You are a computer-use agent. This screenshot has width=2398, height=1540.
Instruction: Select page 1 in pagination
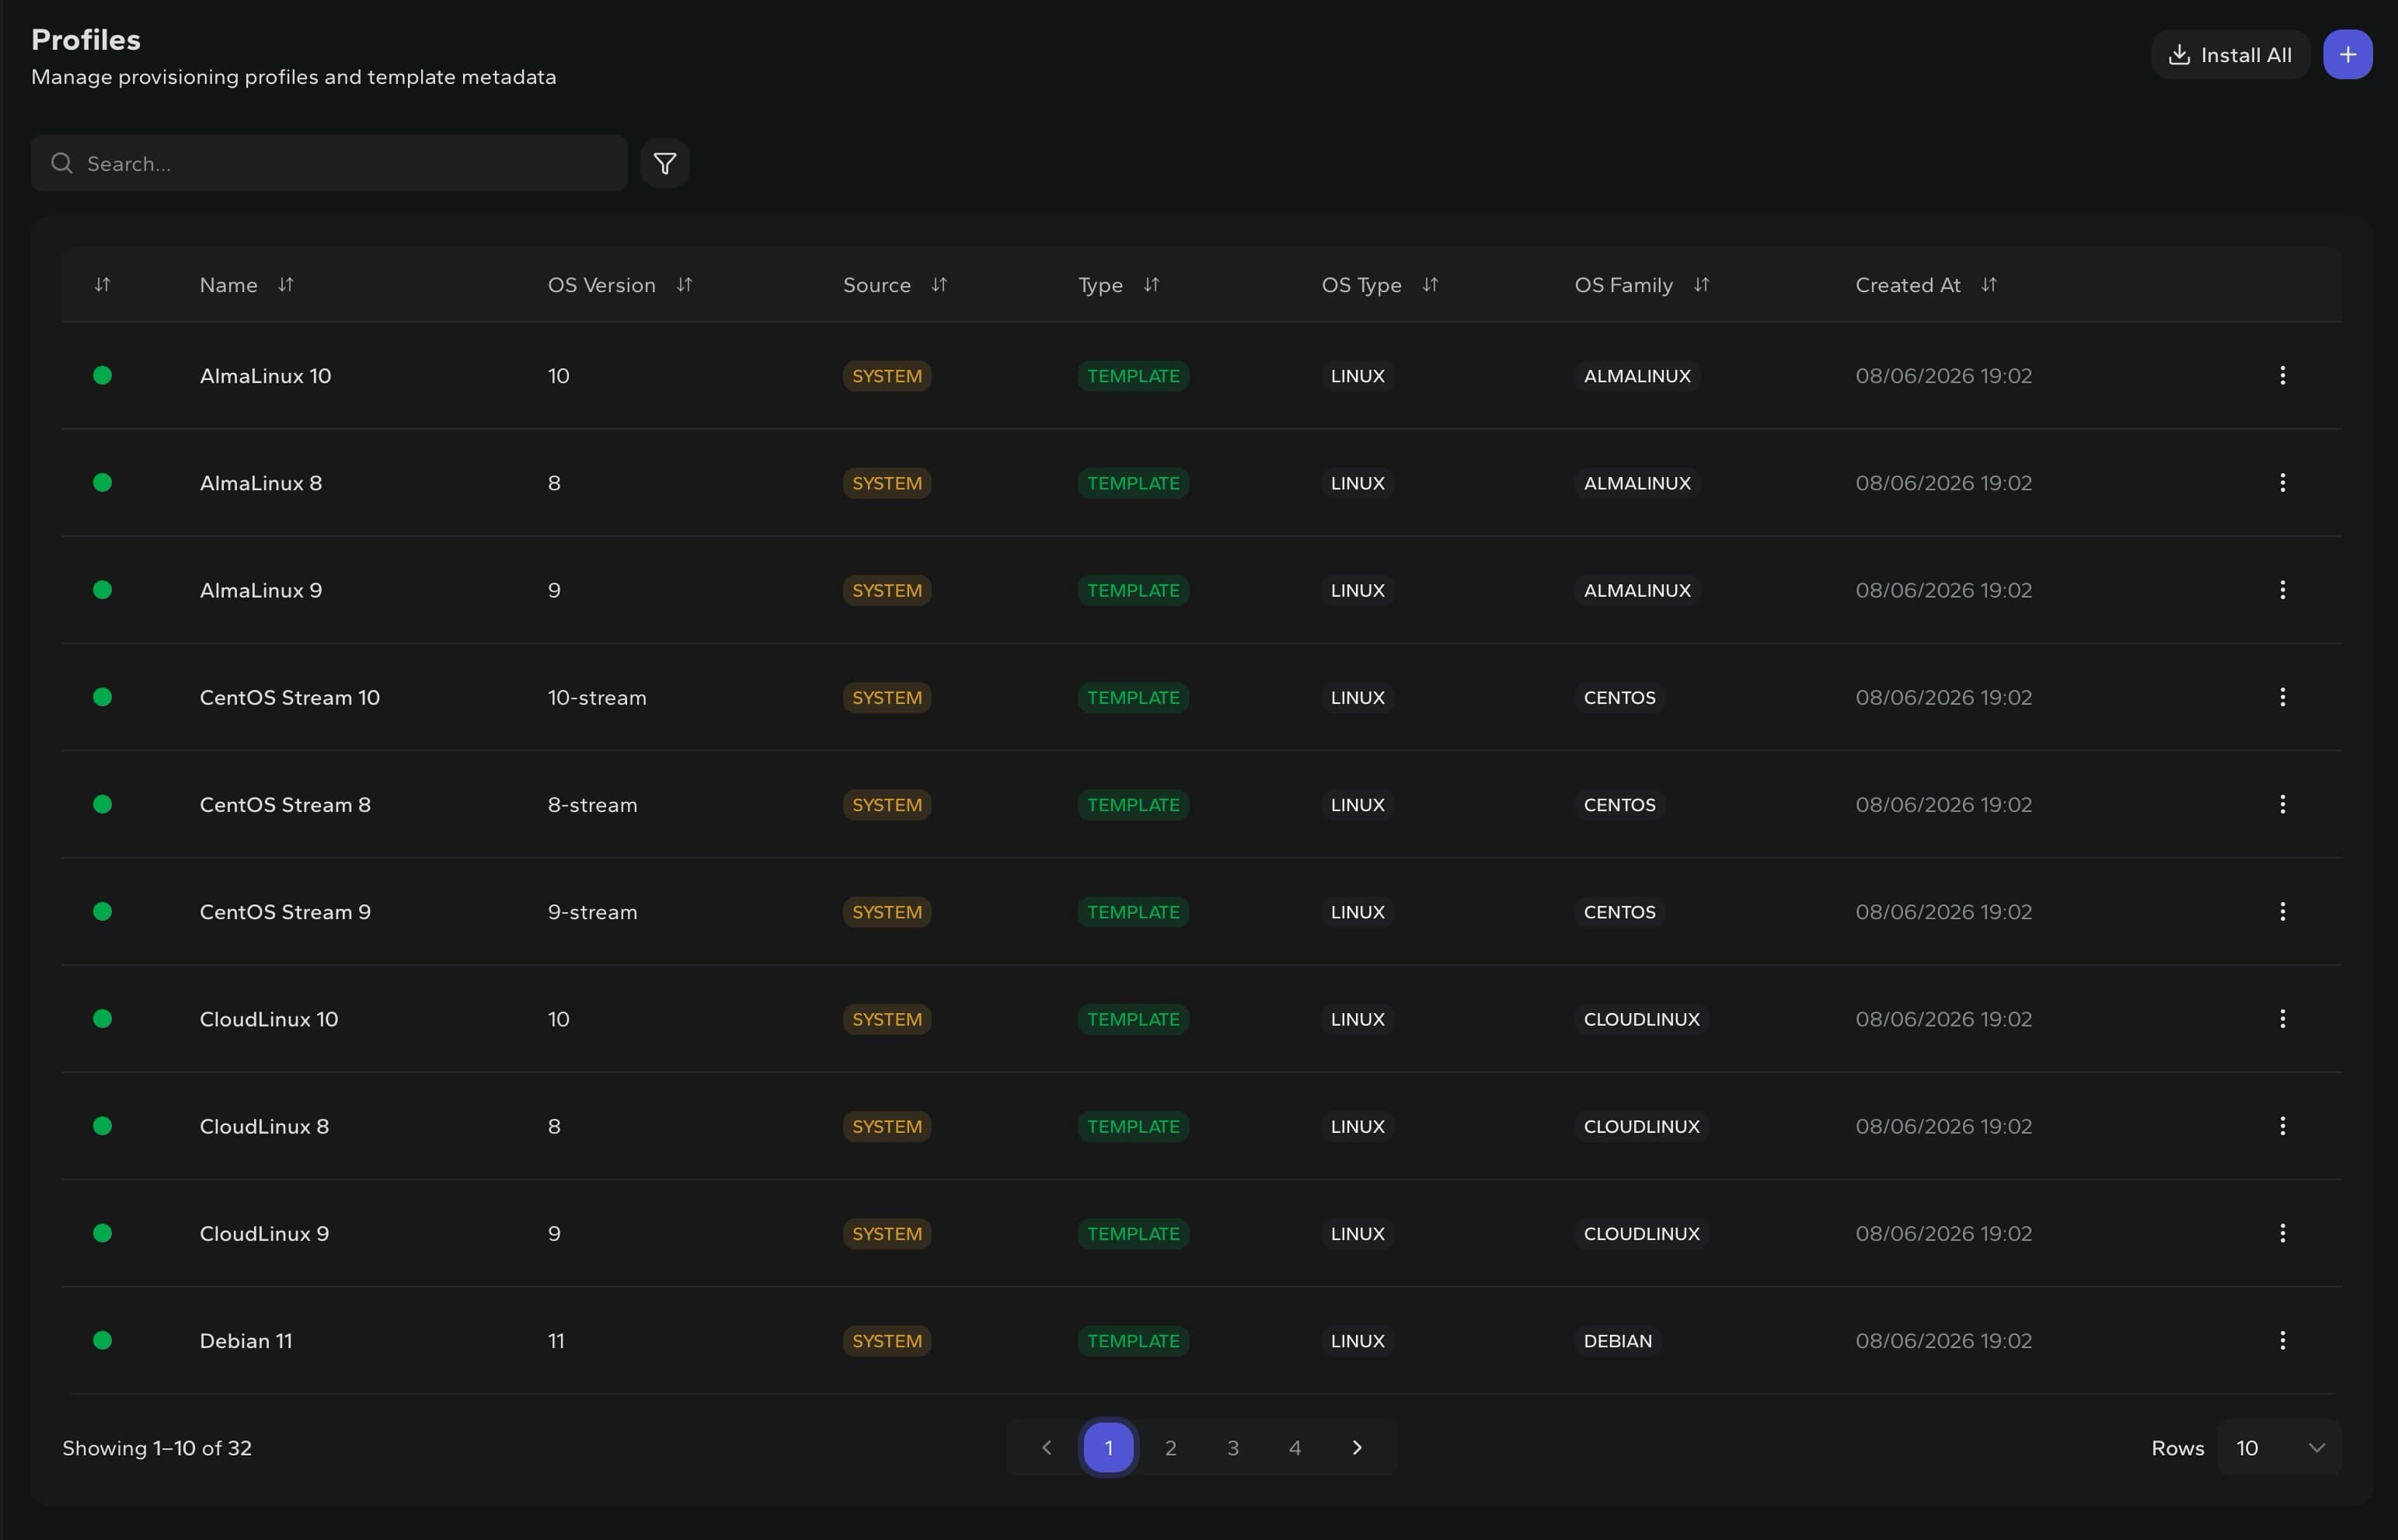point(1108,1448)
